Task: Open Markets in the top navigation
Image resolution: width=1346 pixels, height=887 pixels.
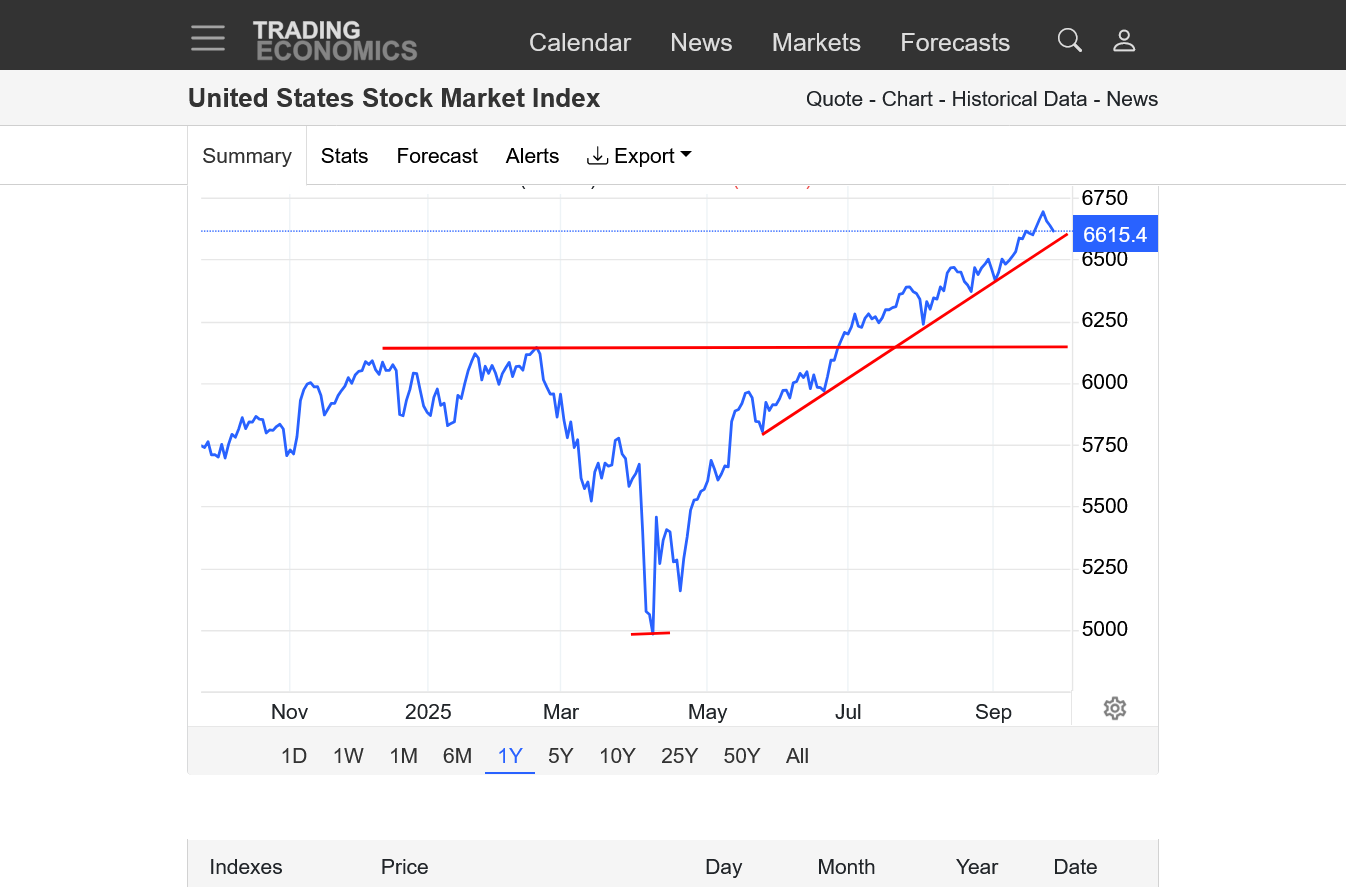Action: point(816,43)
